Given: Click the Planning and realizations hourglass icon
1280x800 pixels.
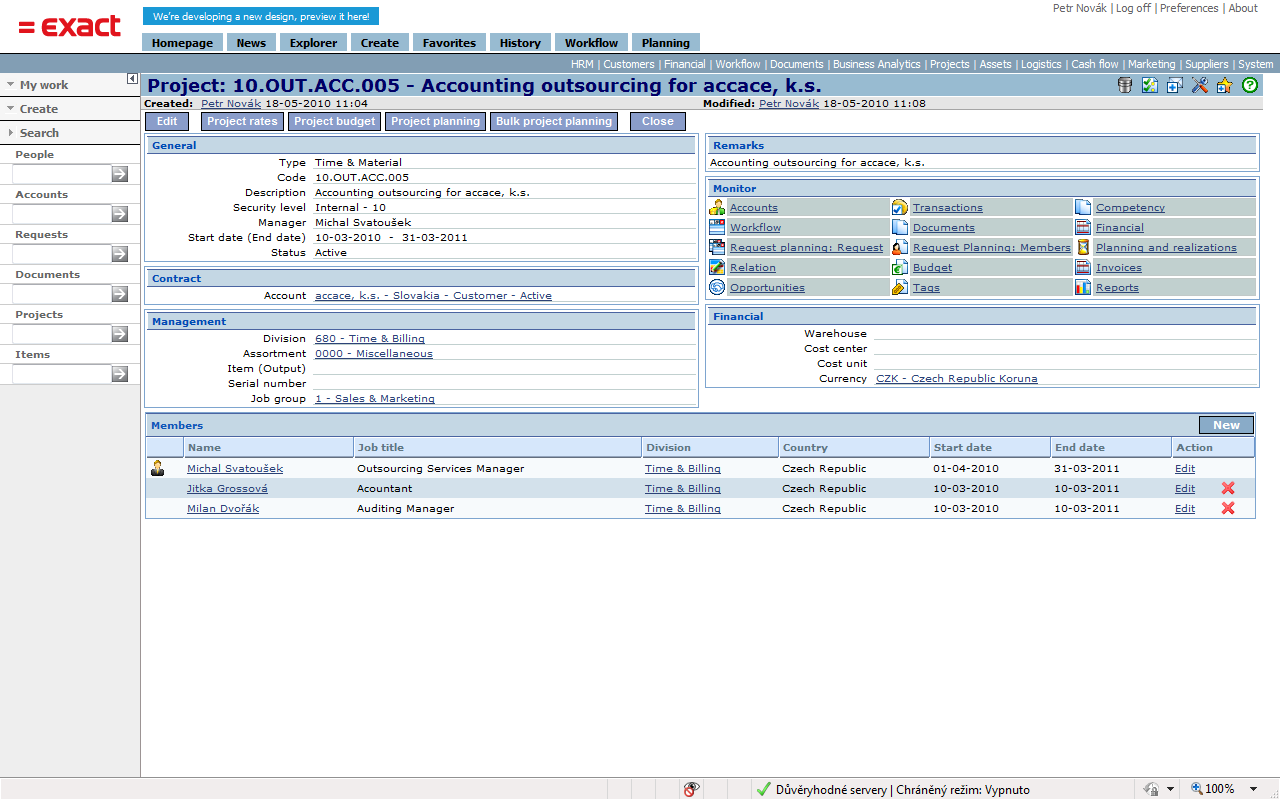Looking at the screenshot, I should 1083,247.
